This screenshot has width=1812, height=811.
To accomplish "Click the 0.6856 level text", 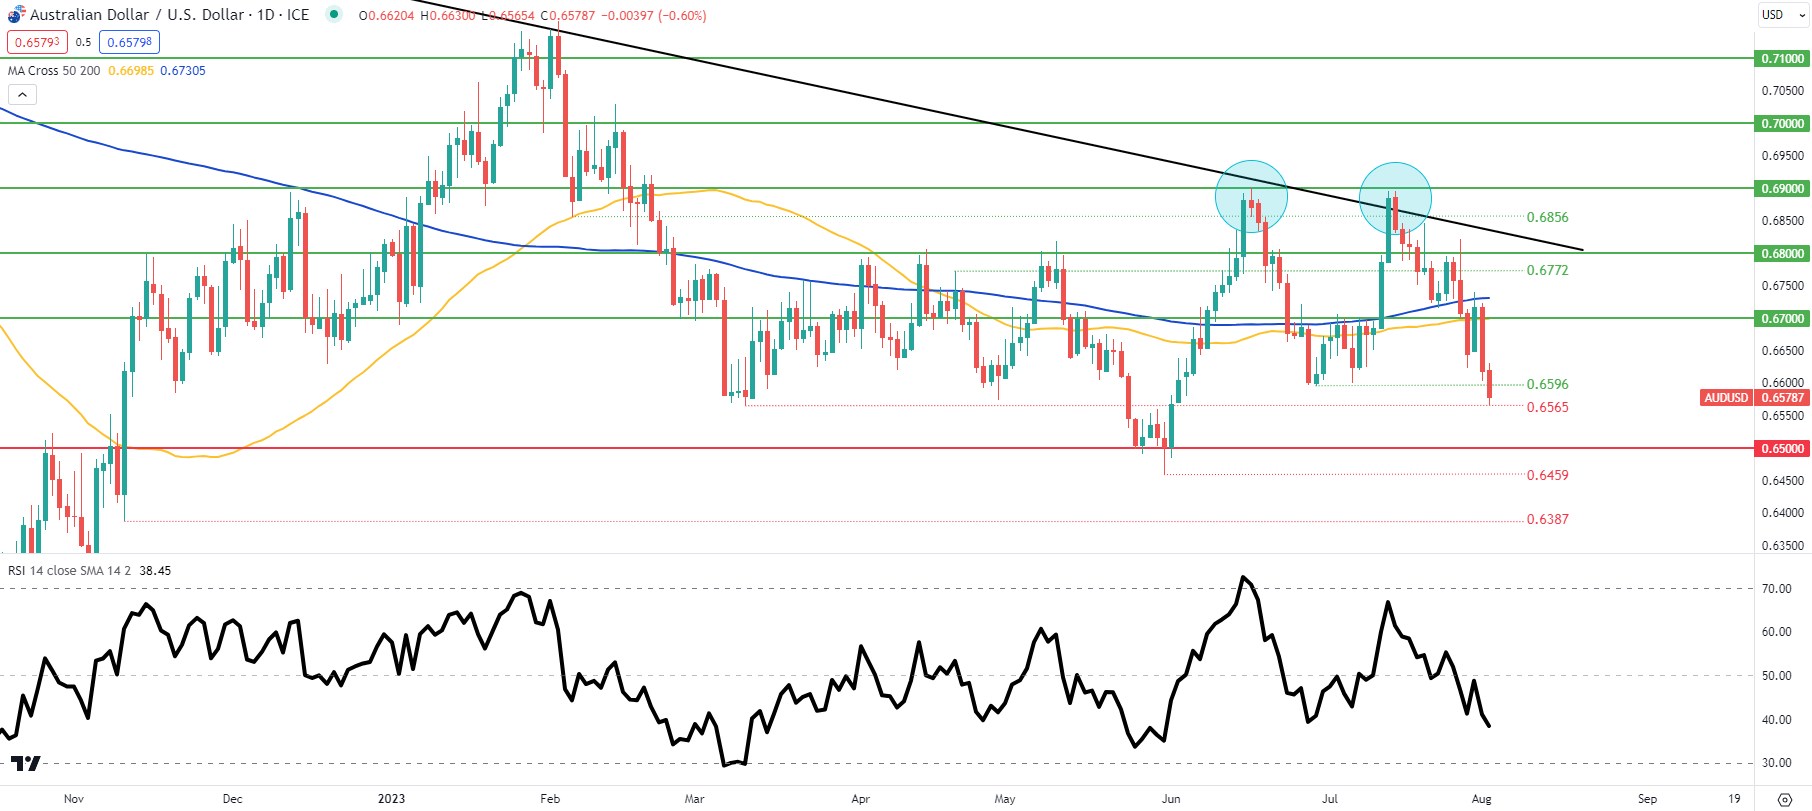I will (x=1547, y=217).
